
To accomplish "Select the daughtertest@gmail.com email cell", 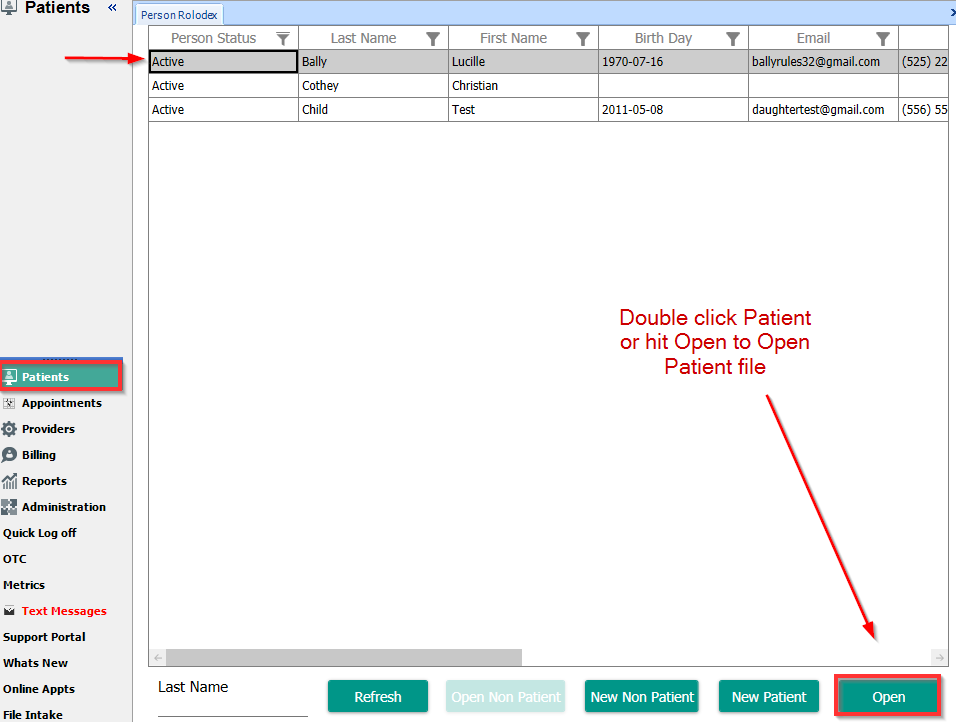I will (x=823, y=110).
